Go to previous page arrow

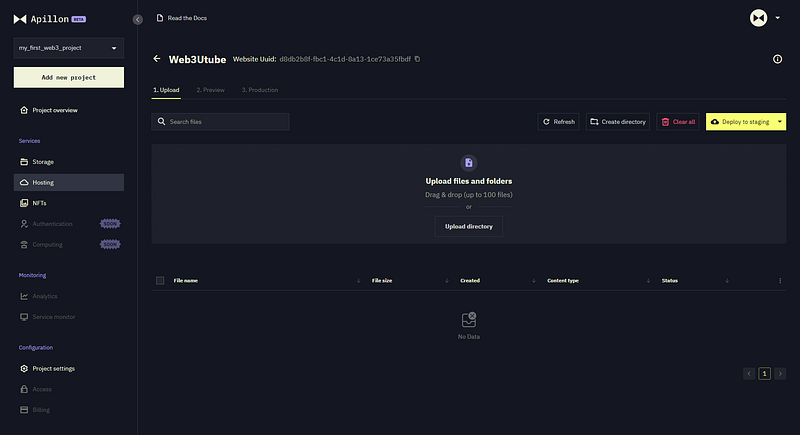pos(749,374)
